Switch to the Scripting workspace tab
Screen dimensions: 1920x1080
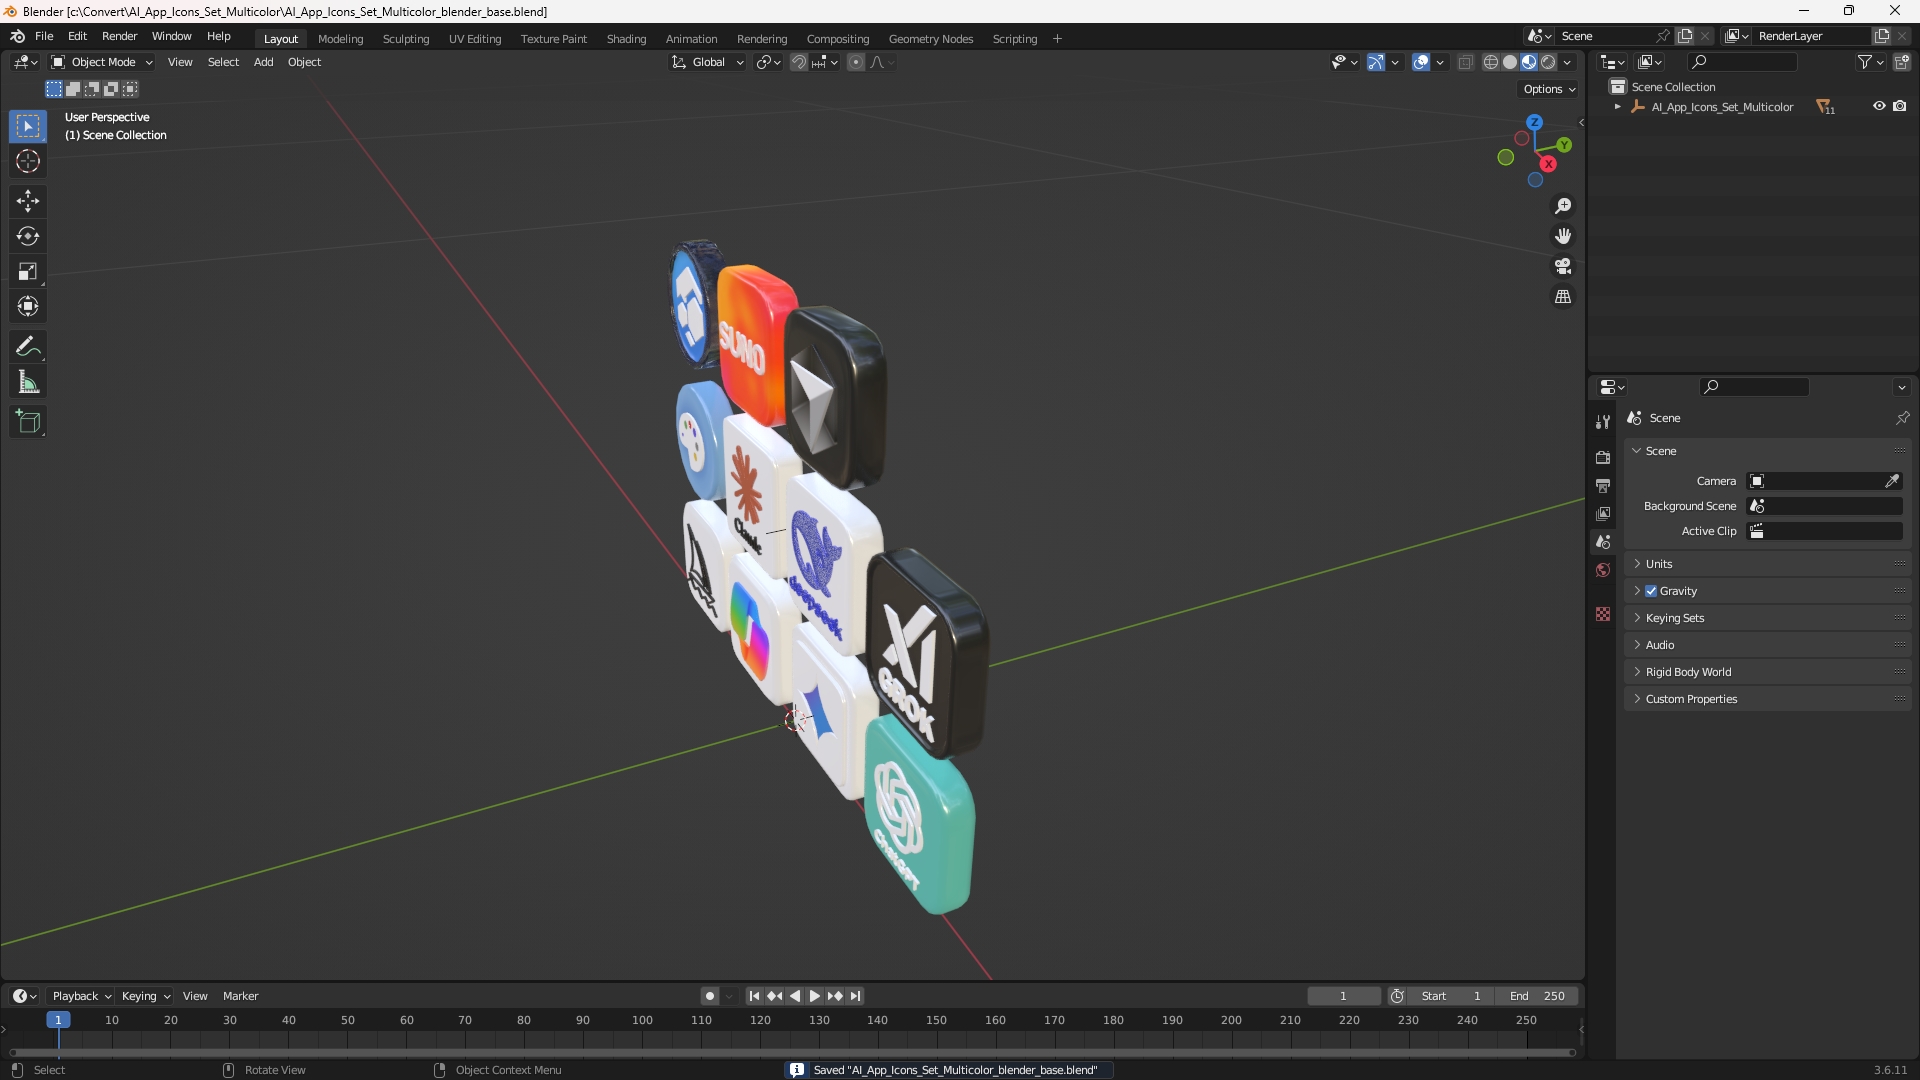(1014, 39)
